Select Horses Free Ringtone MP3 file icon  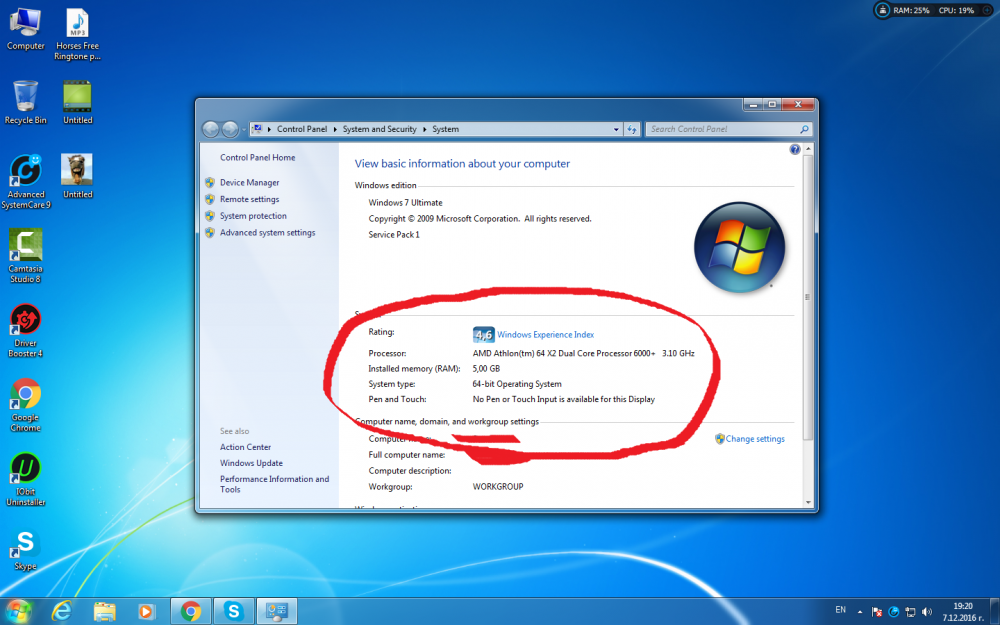point(77,34)
